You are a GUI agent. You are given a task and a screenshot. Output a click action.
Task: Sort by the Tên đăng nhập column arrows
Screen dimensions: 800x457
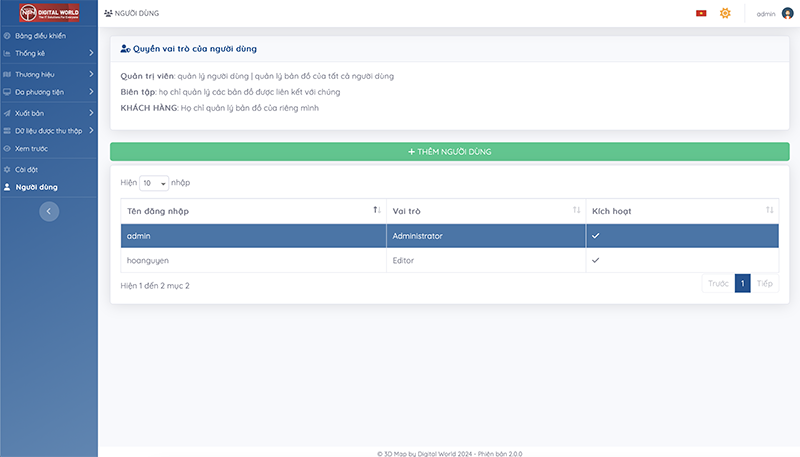pyautogui.click(x=376, y=210)
